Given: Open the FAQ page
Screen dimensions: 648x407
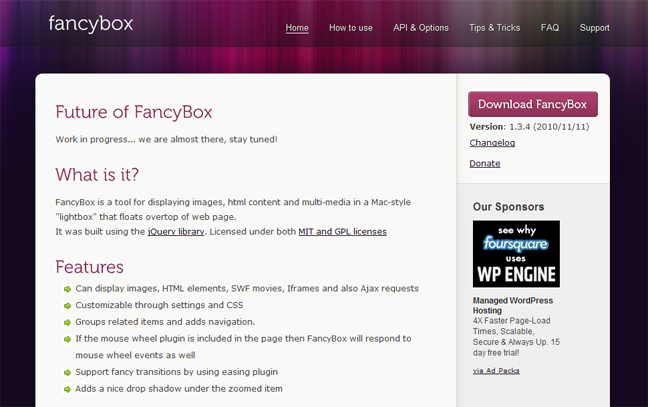Looking at the screenshot, I should tap(550, 28).
